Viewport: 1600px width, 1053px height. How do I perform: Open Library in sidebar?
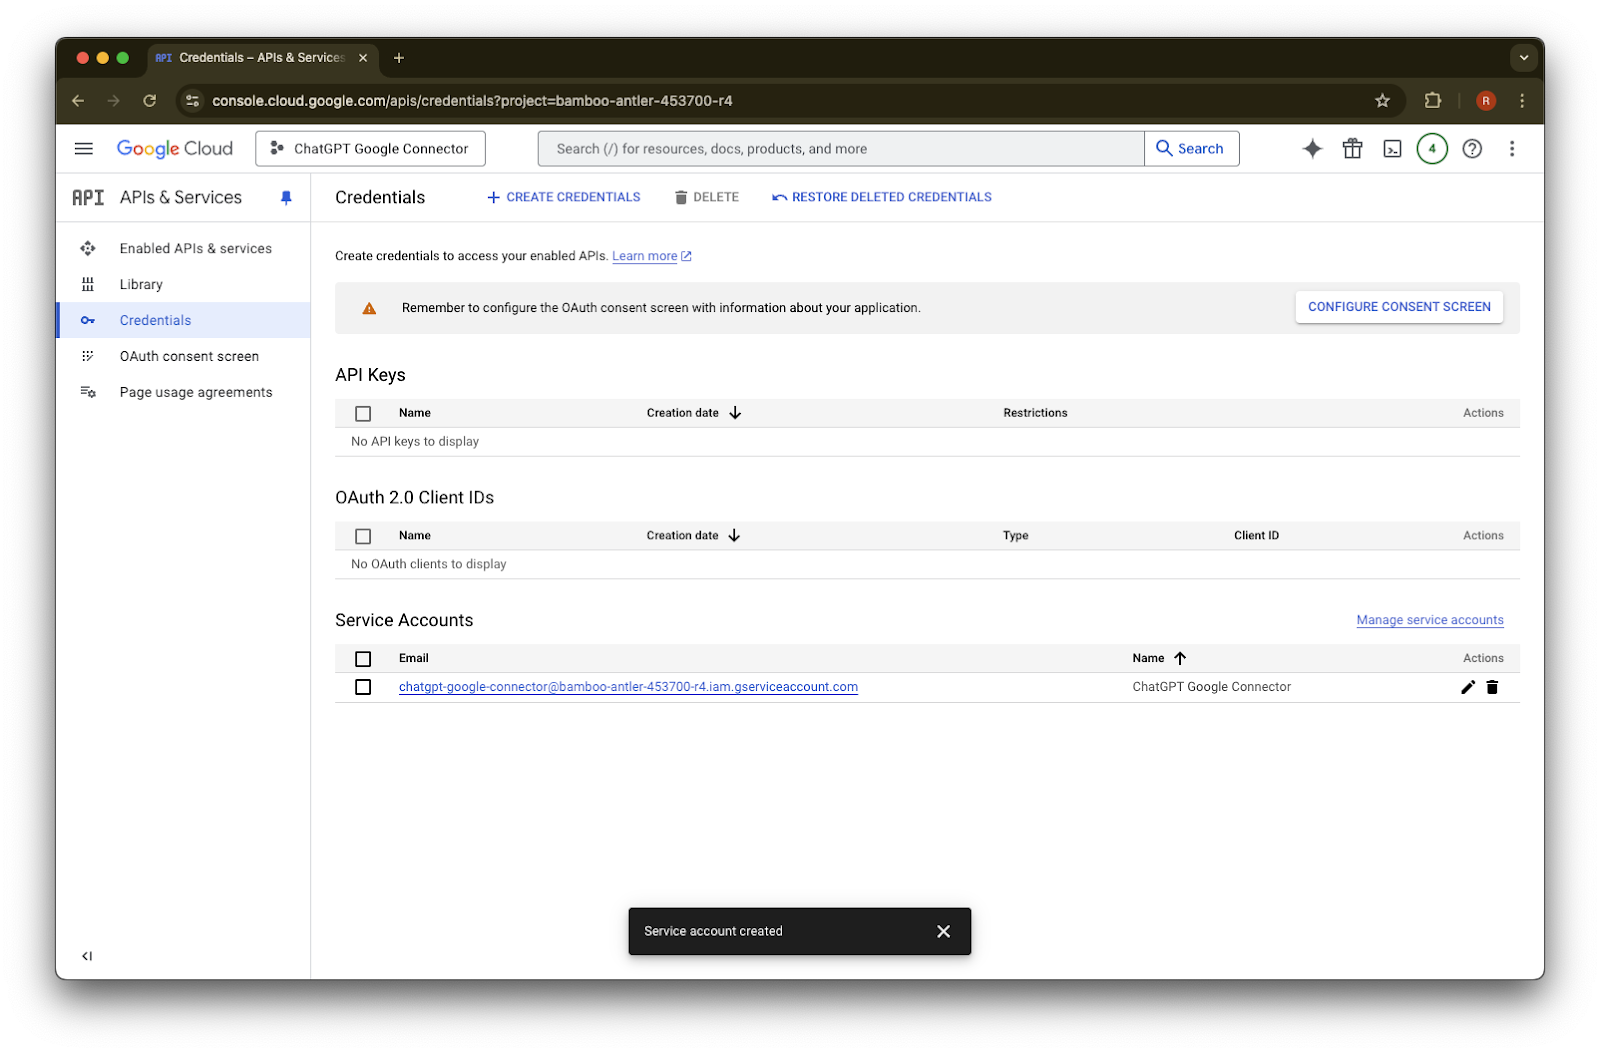click(184, 285)
